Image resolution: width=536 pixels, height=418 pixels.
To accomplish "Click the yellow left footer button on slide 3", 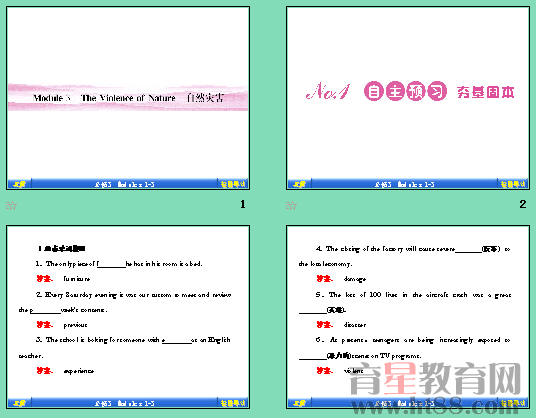I will coord(19,403).
